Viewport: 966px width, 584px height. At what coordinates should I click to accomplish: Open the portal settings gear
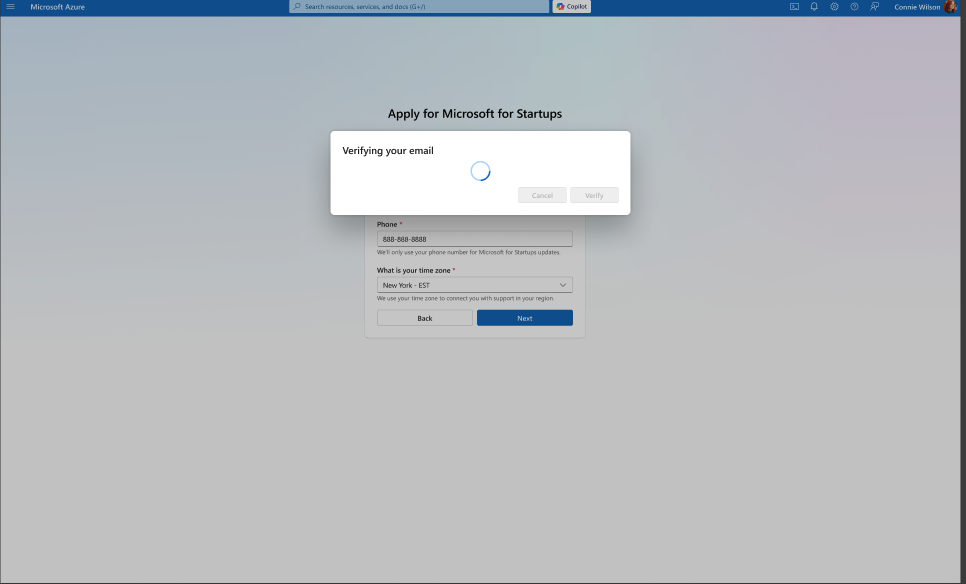(x=834, y=7)
